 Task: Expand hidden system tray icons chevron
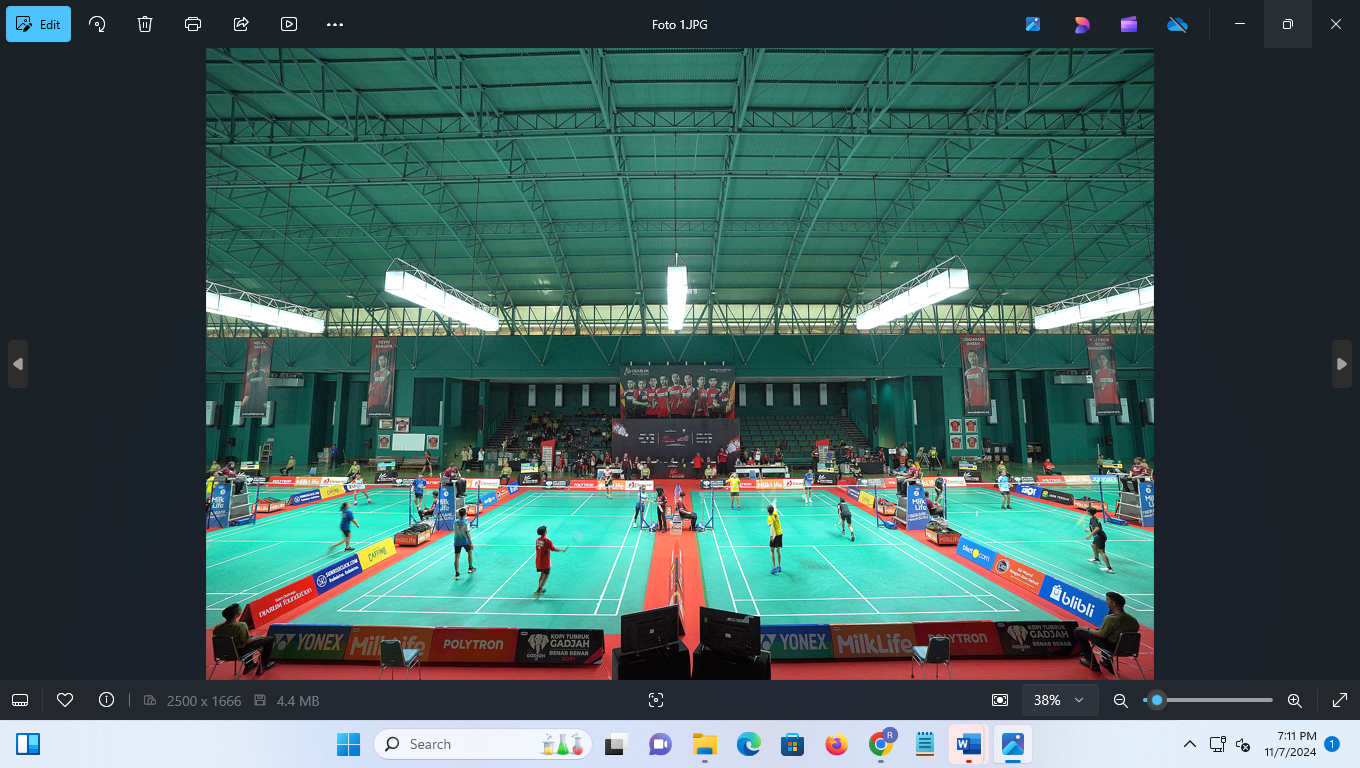[1189, 744]
